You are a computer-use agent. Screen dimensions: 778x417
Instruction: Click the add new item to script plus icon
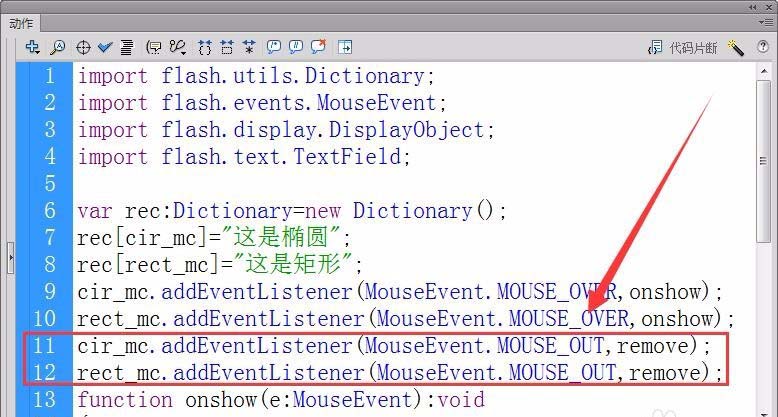pyautogui.click(x=32, y=47)
